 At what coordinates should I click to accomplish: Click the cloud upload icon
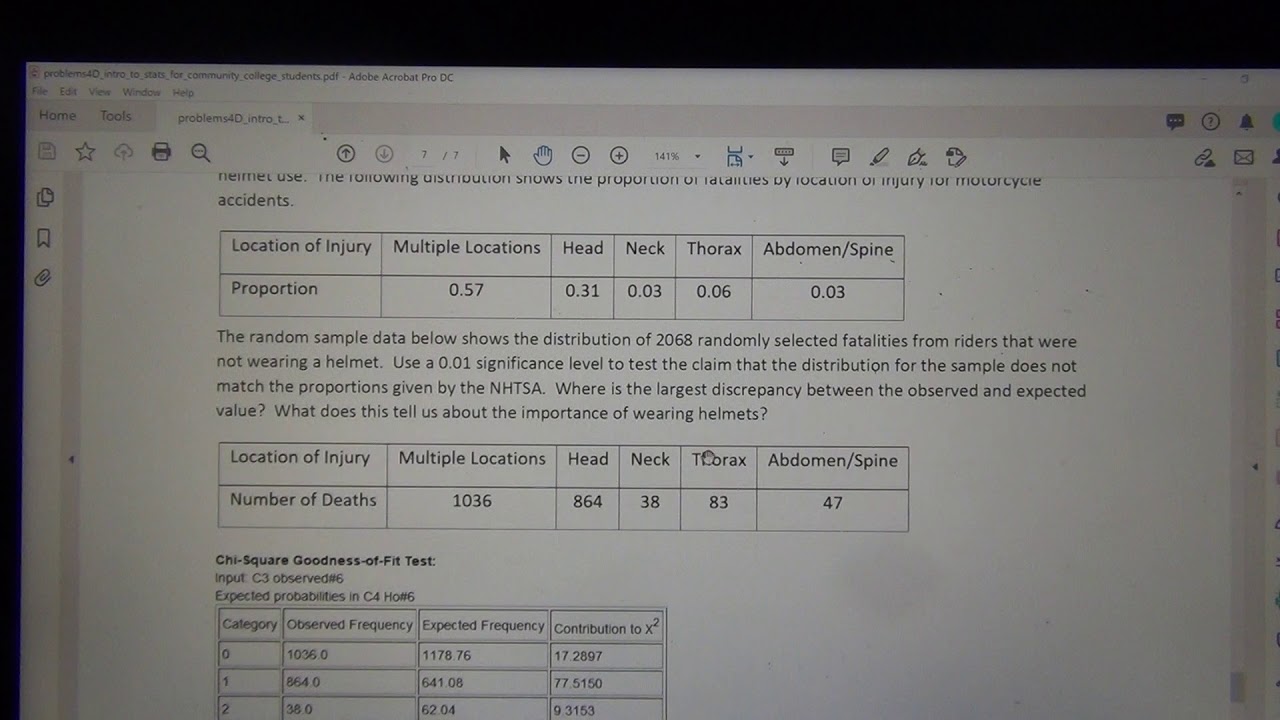point(123,152)
